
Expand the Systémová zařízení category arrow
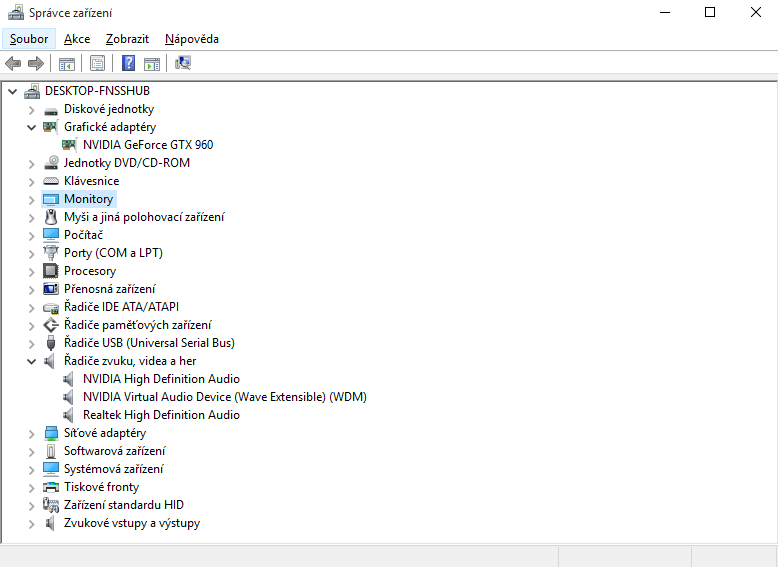pyautogui.click(x=31, y=469)
